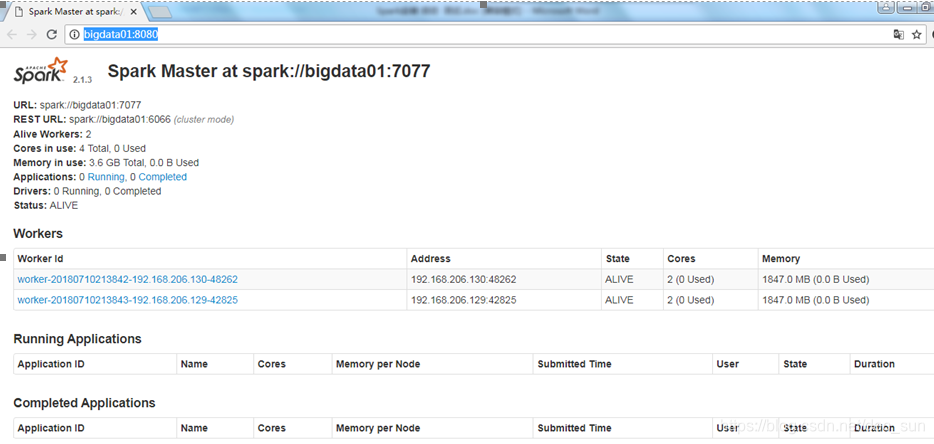
Task: Click the Completed Applications section heading
Action: (84, 403)
